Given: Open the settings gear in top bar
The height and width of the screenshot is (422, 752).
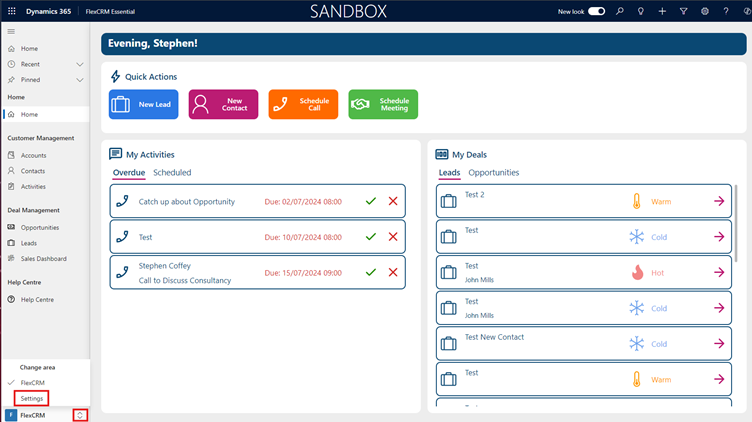Looking at the screenshot, I should [705, 11].
